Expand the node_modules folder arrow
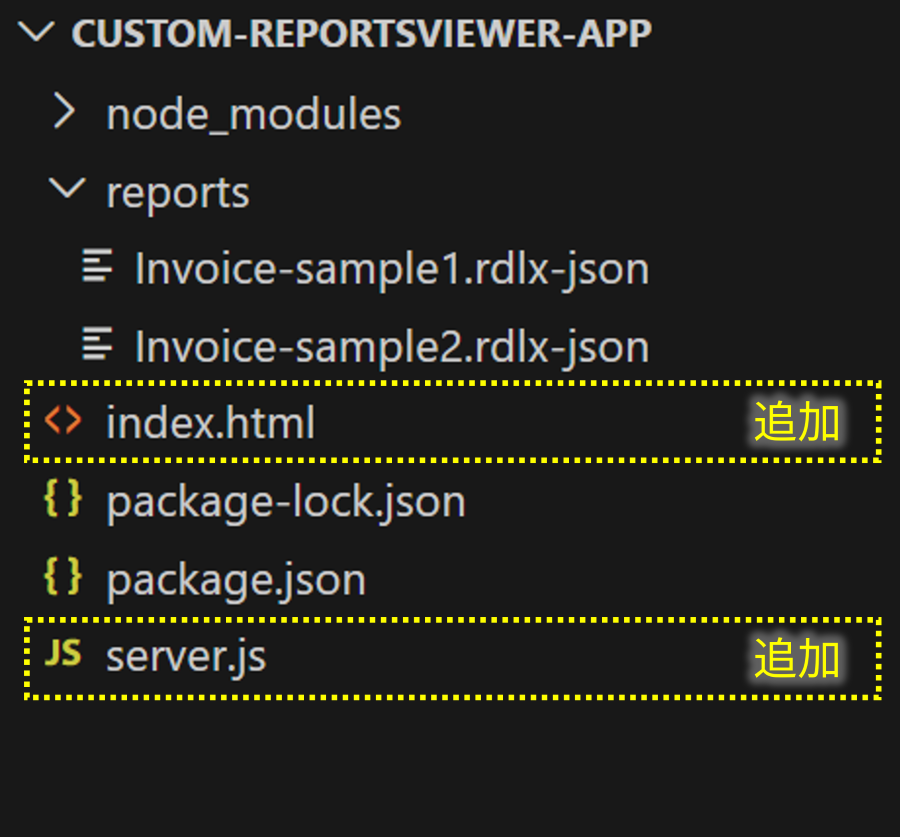Image resolution: width=900 pixels, height=837 pixels. 64,113
